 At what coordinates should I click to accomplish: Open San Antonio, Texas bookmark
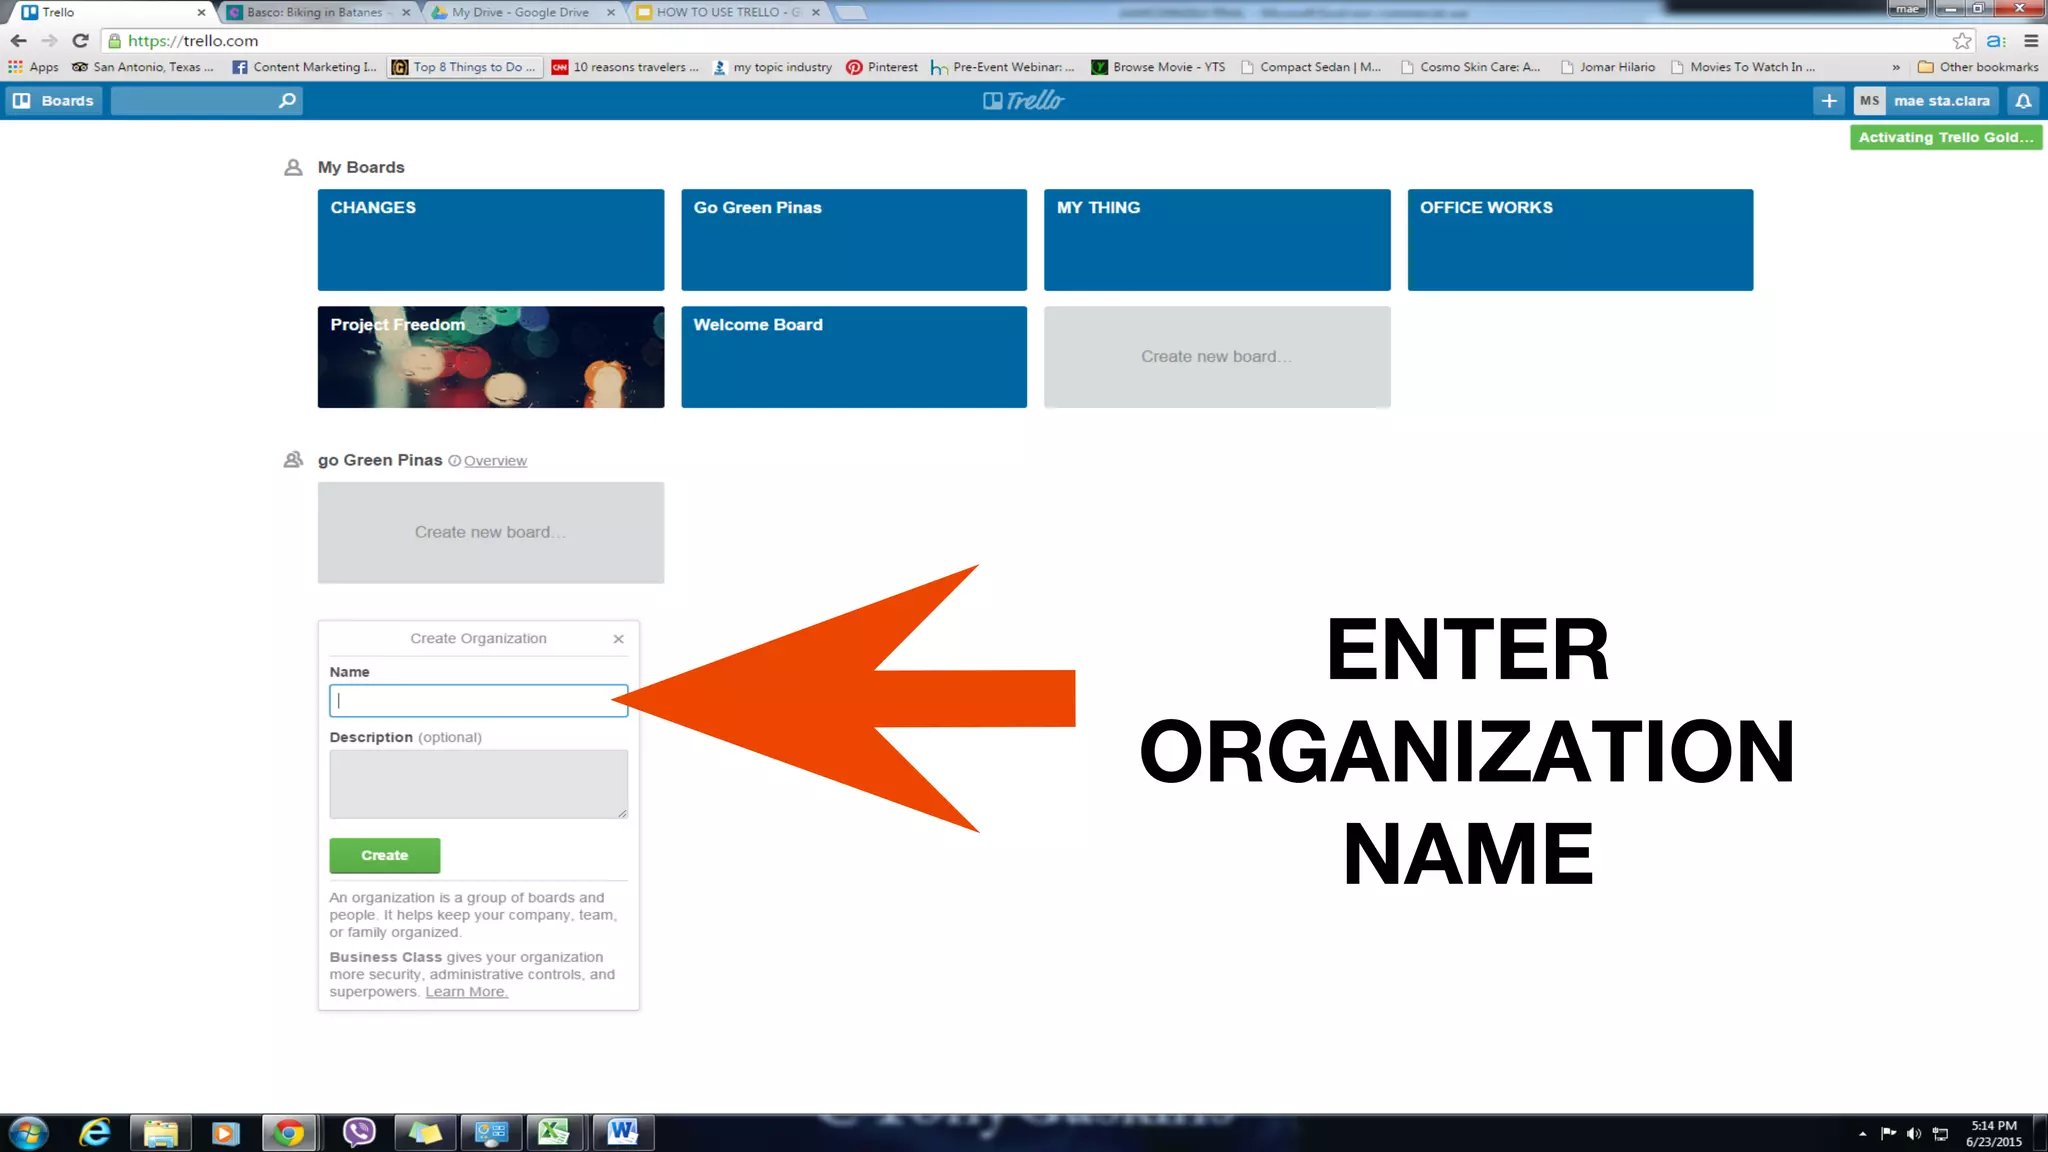tap(143, 67)
